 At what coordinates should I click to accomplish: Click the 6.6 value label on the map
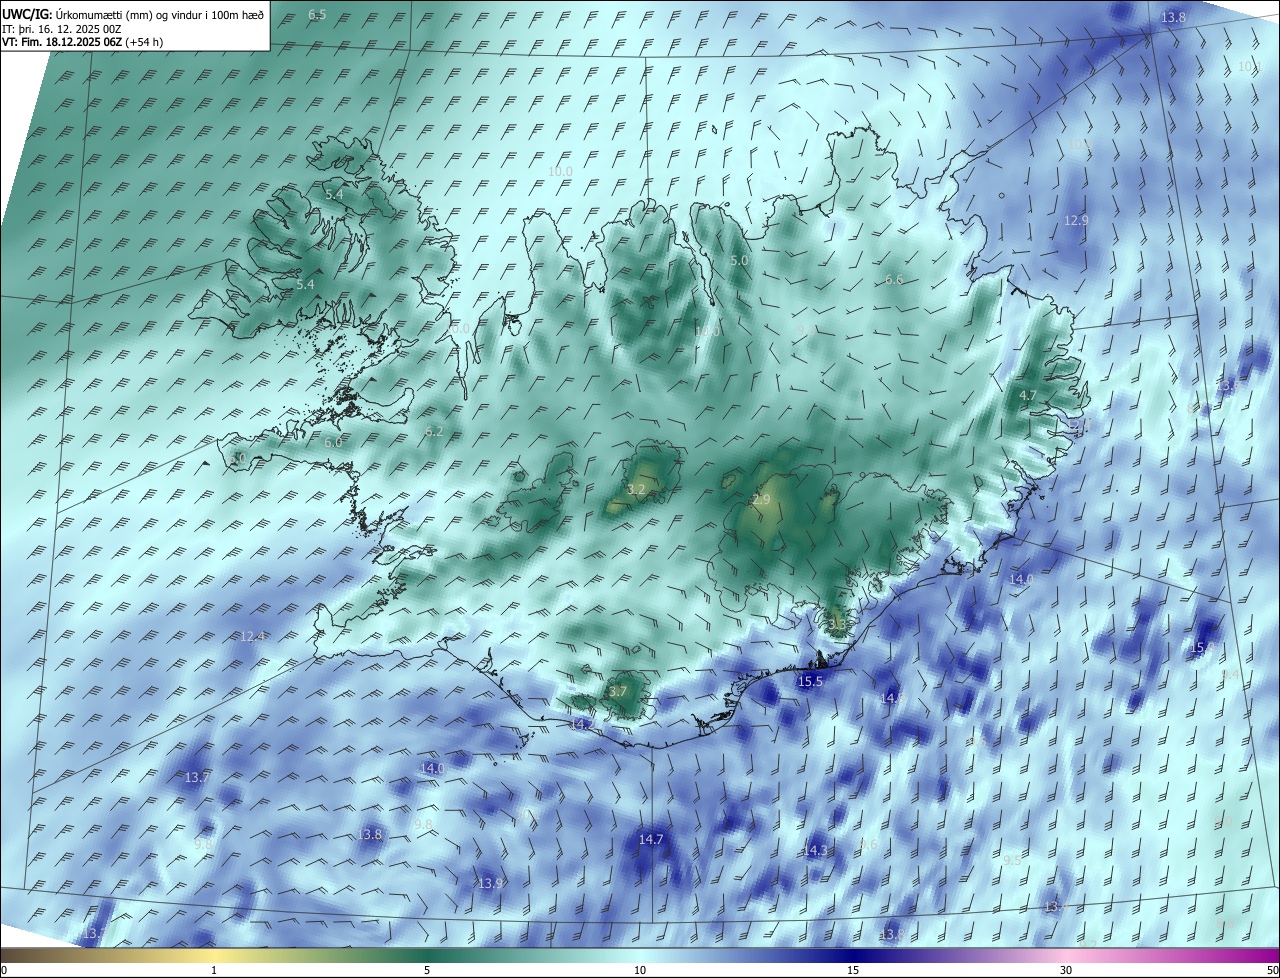[x=894, y=280]
